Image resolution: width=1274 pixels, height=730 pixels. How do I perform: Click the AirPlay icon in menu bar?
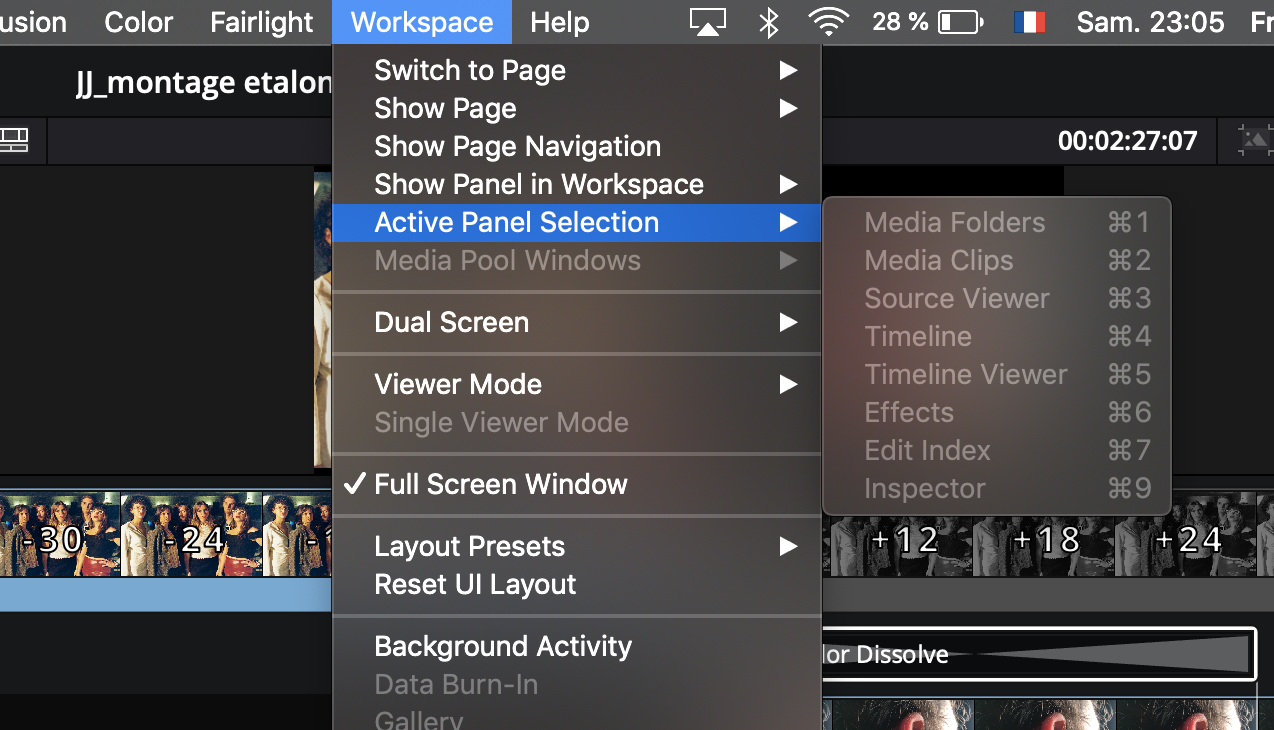[707, 22]
